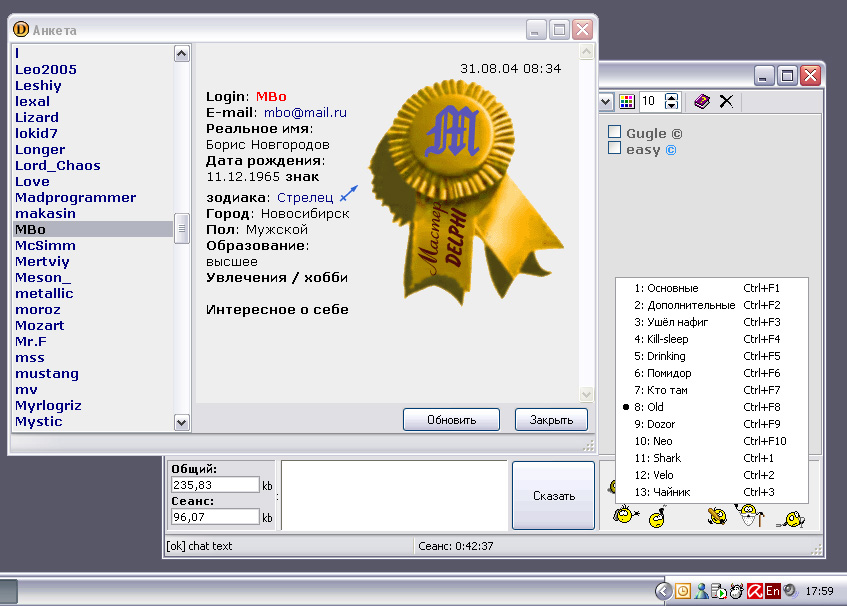
Task: Open the mbo@mail.ru email link
Action: point(305,112)
